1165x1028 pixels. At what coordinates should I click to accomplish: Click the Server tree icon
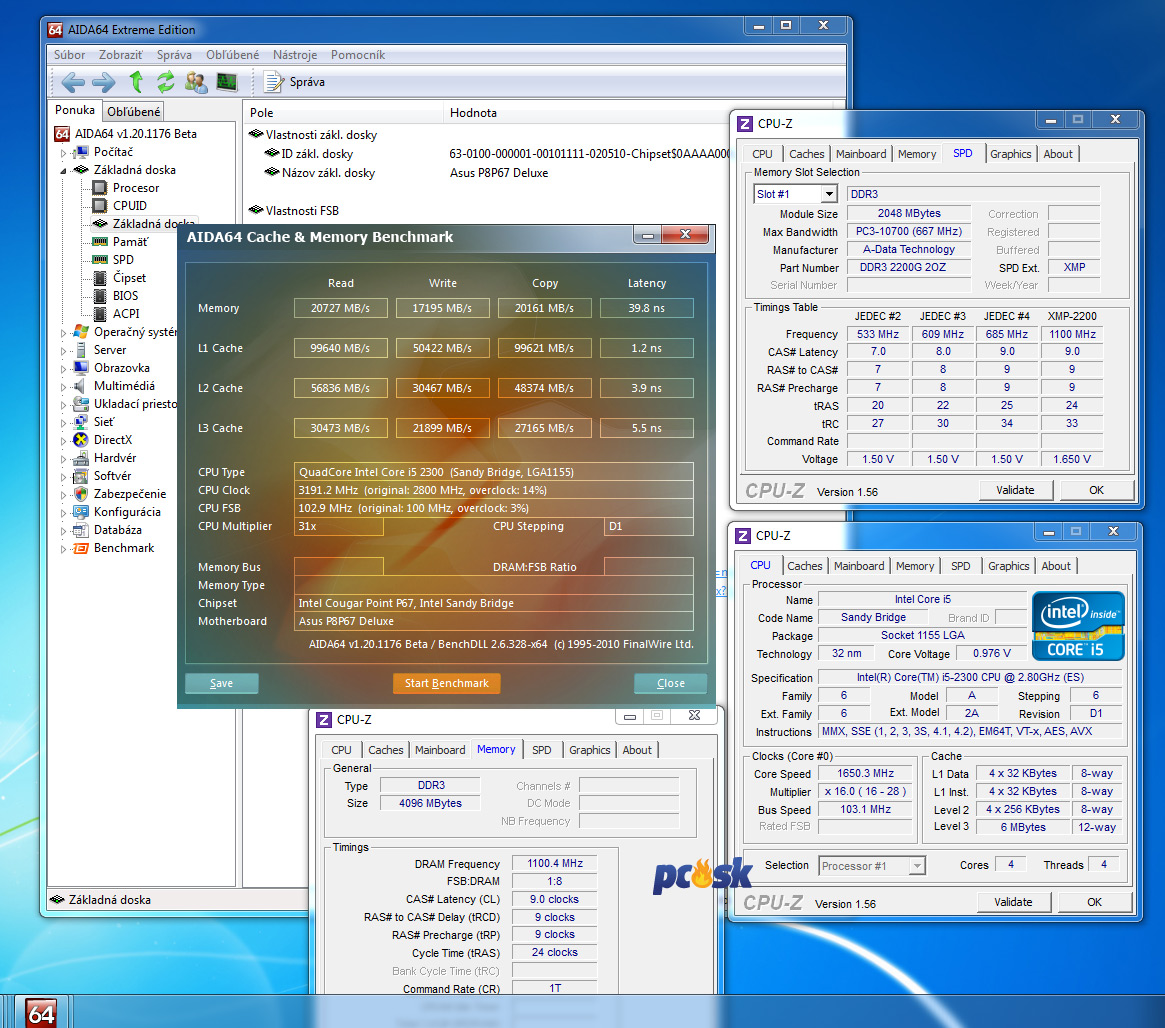coord(81,350)
